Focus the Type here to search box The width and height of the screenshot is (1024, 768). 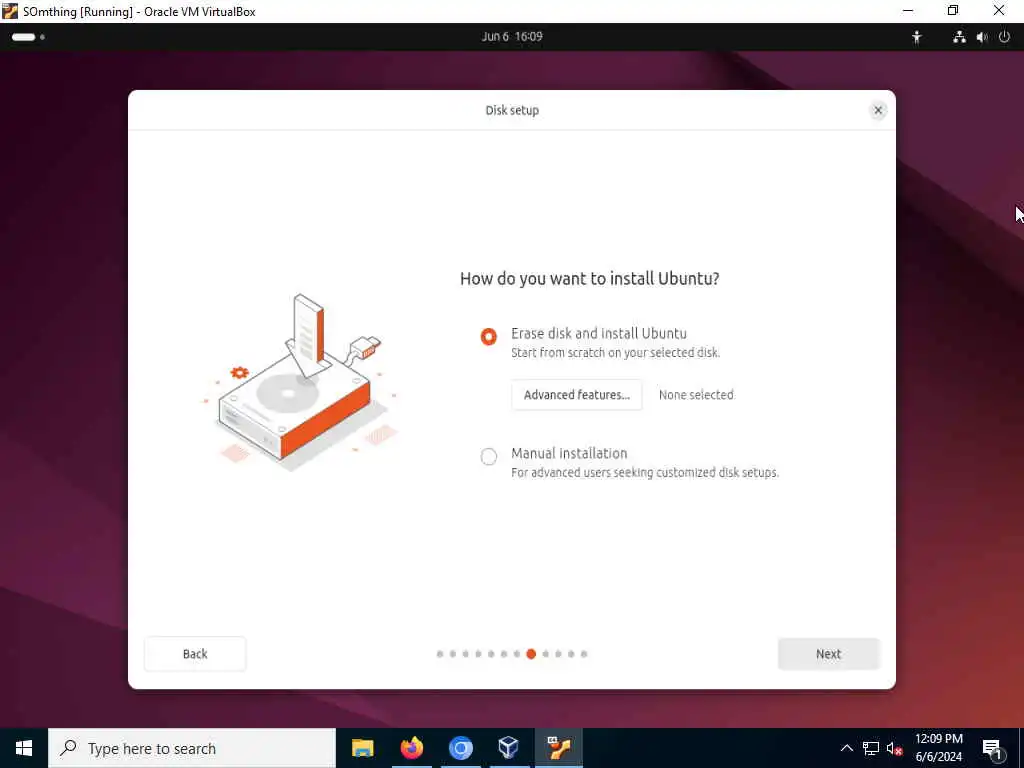[x=192, y=748]
